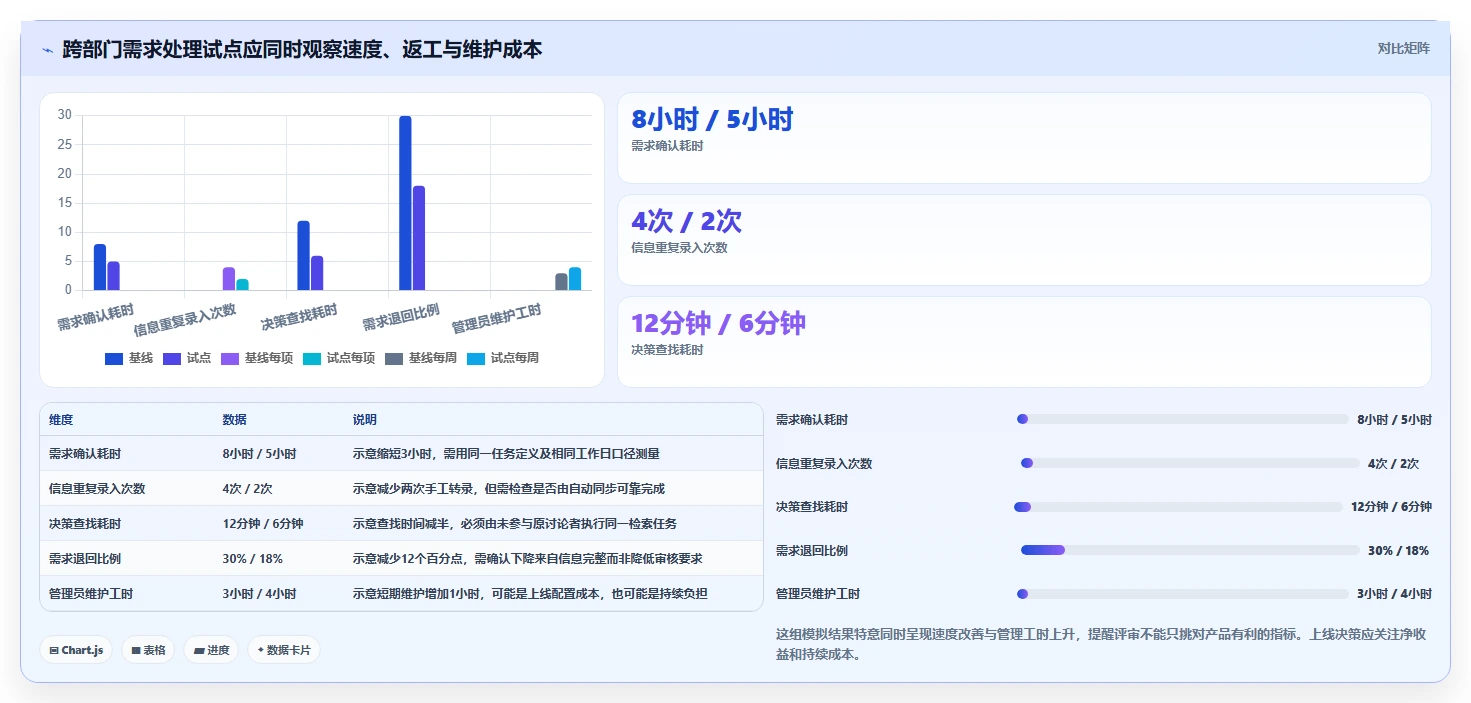Click the page title about 跨部门需求处理试点
Screen dimensions: 1471x703
click(x=302, y=49)
